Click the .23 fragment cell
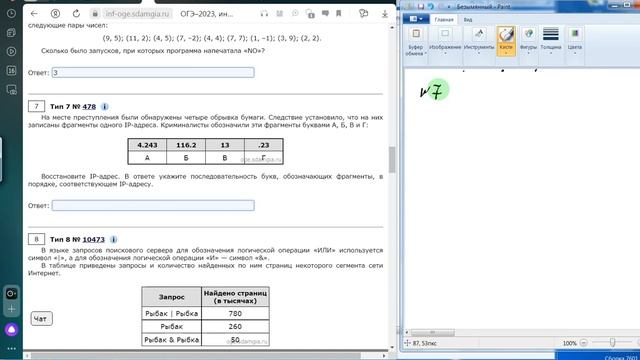This screenshot has height=360, width=640. click(264, 145)
